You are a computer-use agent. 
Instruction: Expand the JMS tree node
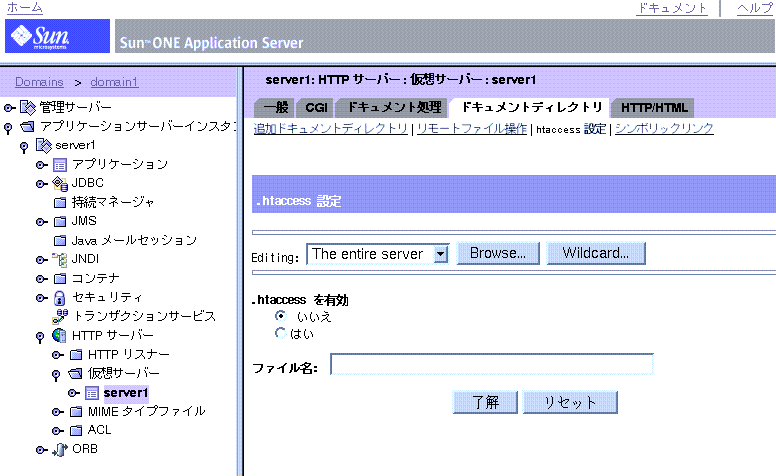coord(41,222)
